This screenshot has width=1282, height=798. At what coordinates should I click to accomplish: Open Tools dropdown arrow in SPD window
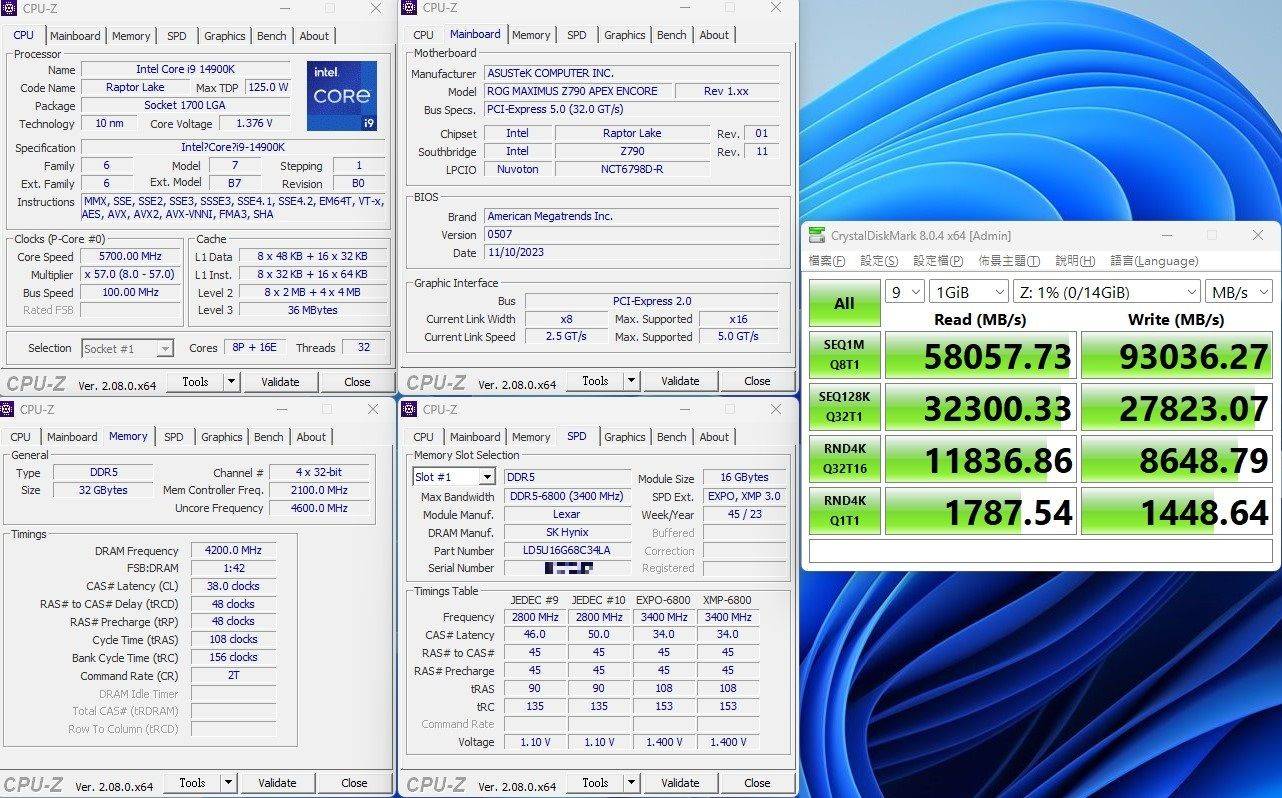631,783
